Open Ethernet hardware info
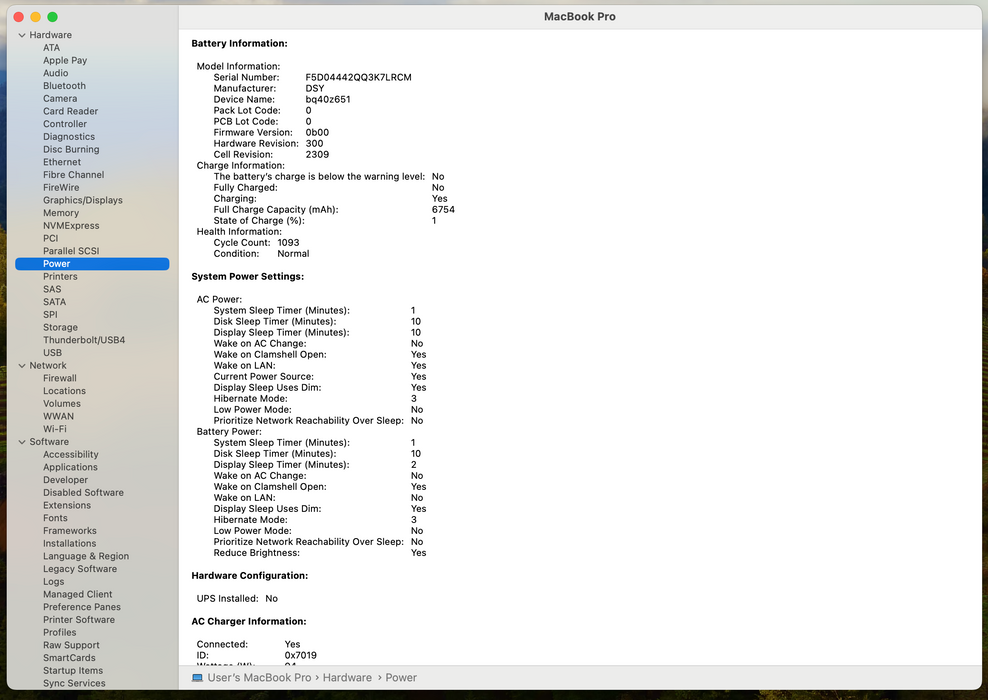The height and width of the screenshot is (700, 988). 62,162
